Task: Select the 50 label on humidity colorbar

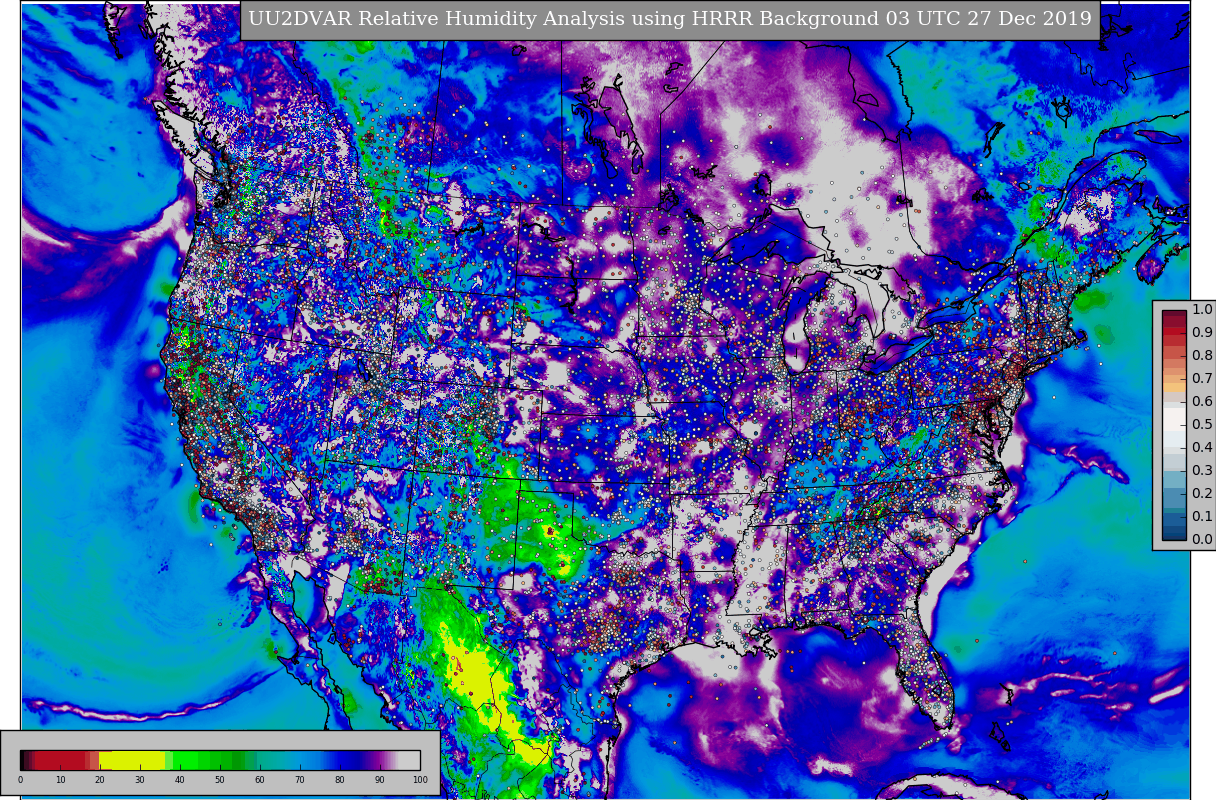Action: tap(220, 780)
